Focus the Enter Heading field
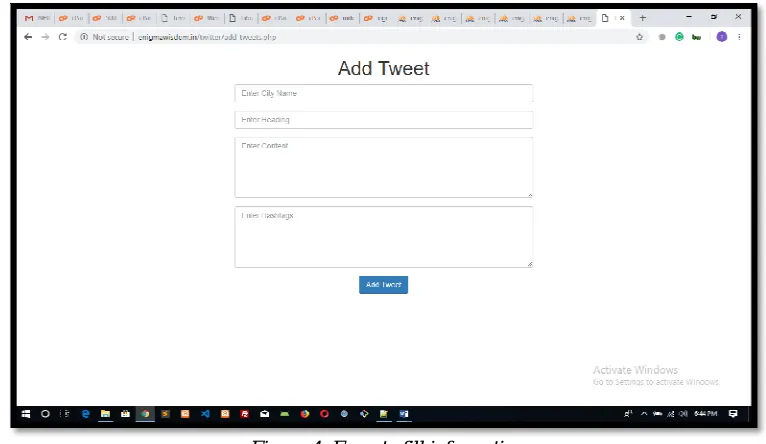This screenshot has height=444, width=766. click(383, 120)
